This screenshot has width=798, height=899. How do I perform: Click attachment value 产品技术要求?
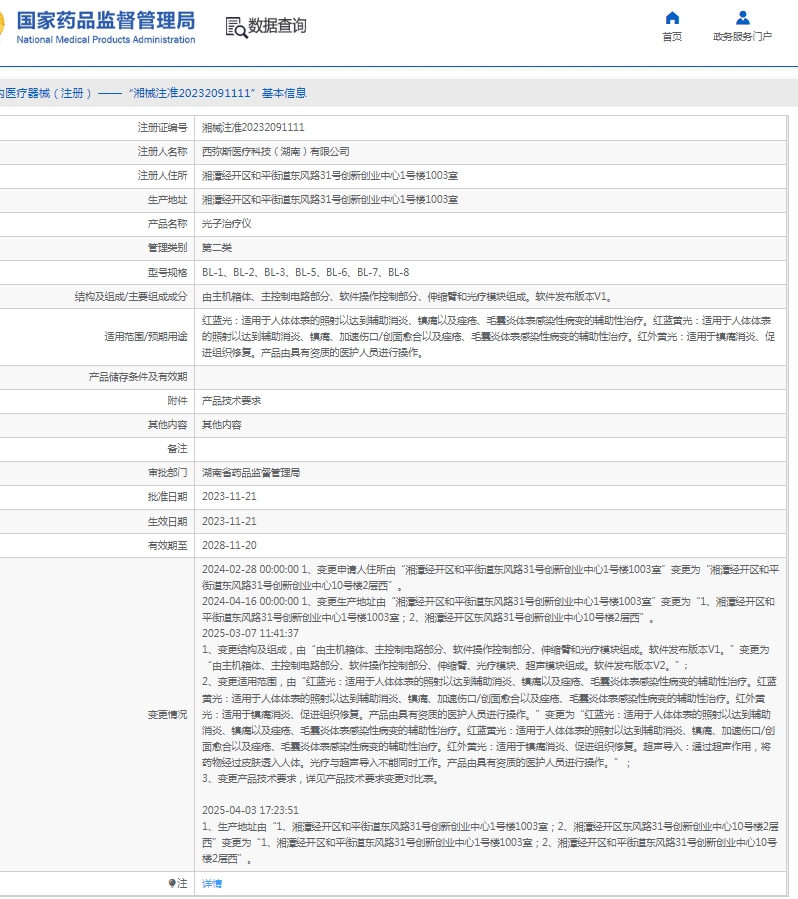tap(231, 401)
